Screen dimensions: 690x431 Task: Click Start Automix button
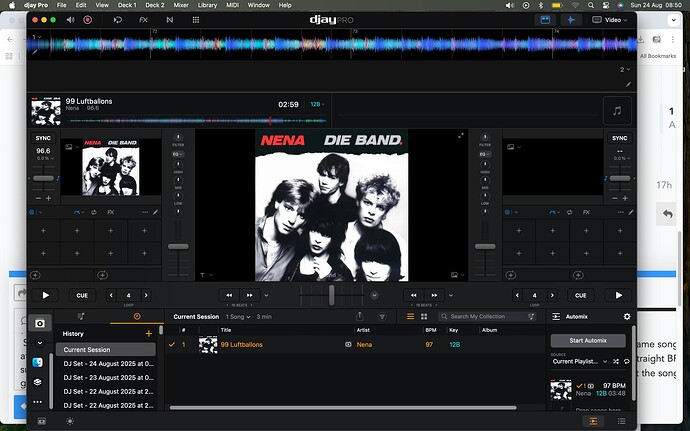(x=588, y=340)
